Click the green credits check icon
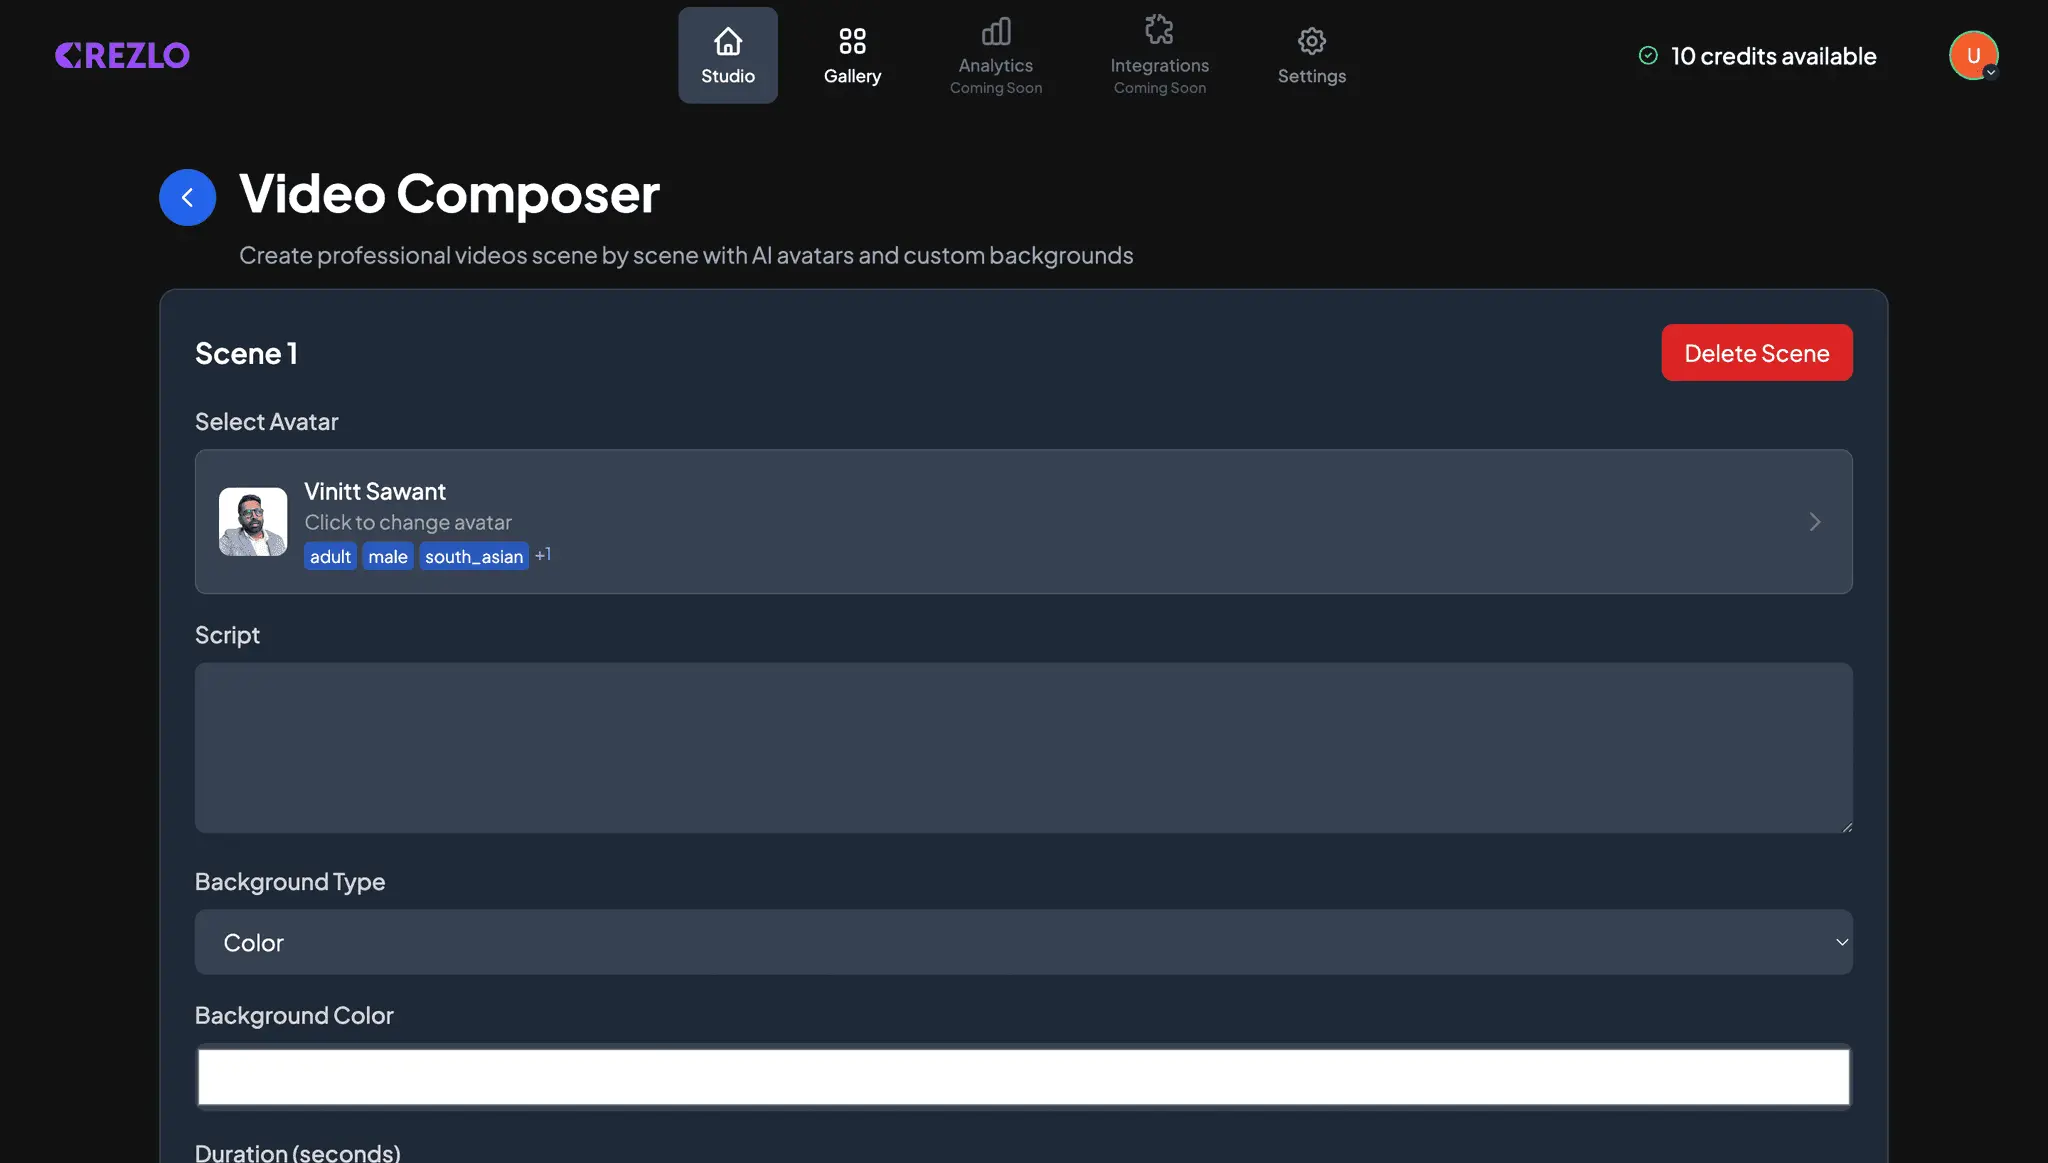The width and height of the screenshot is (2048, 1163). [1648, 56]
